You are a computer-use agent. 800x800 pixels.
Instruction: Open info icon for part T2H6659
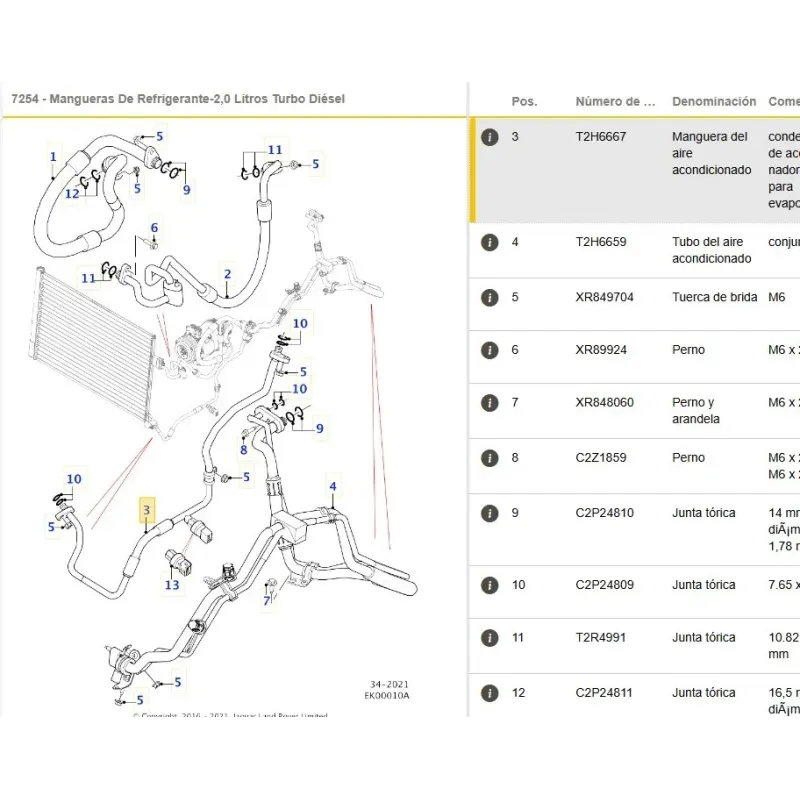(x=489, y=242)
